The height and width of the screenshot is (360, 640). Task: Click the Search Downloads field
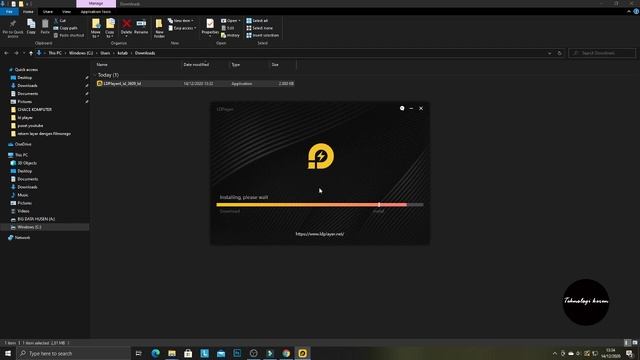[x=602, y=53]
